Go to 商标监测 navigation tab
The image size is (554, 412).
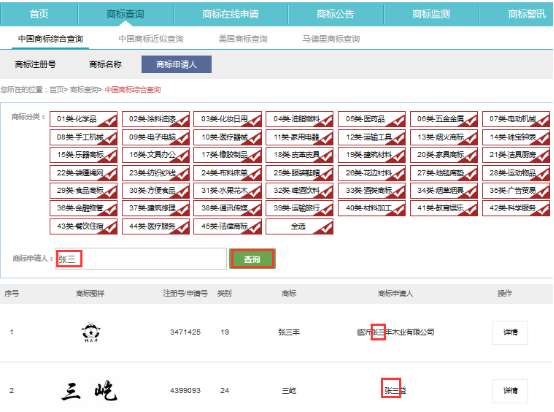point(431,14)
